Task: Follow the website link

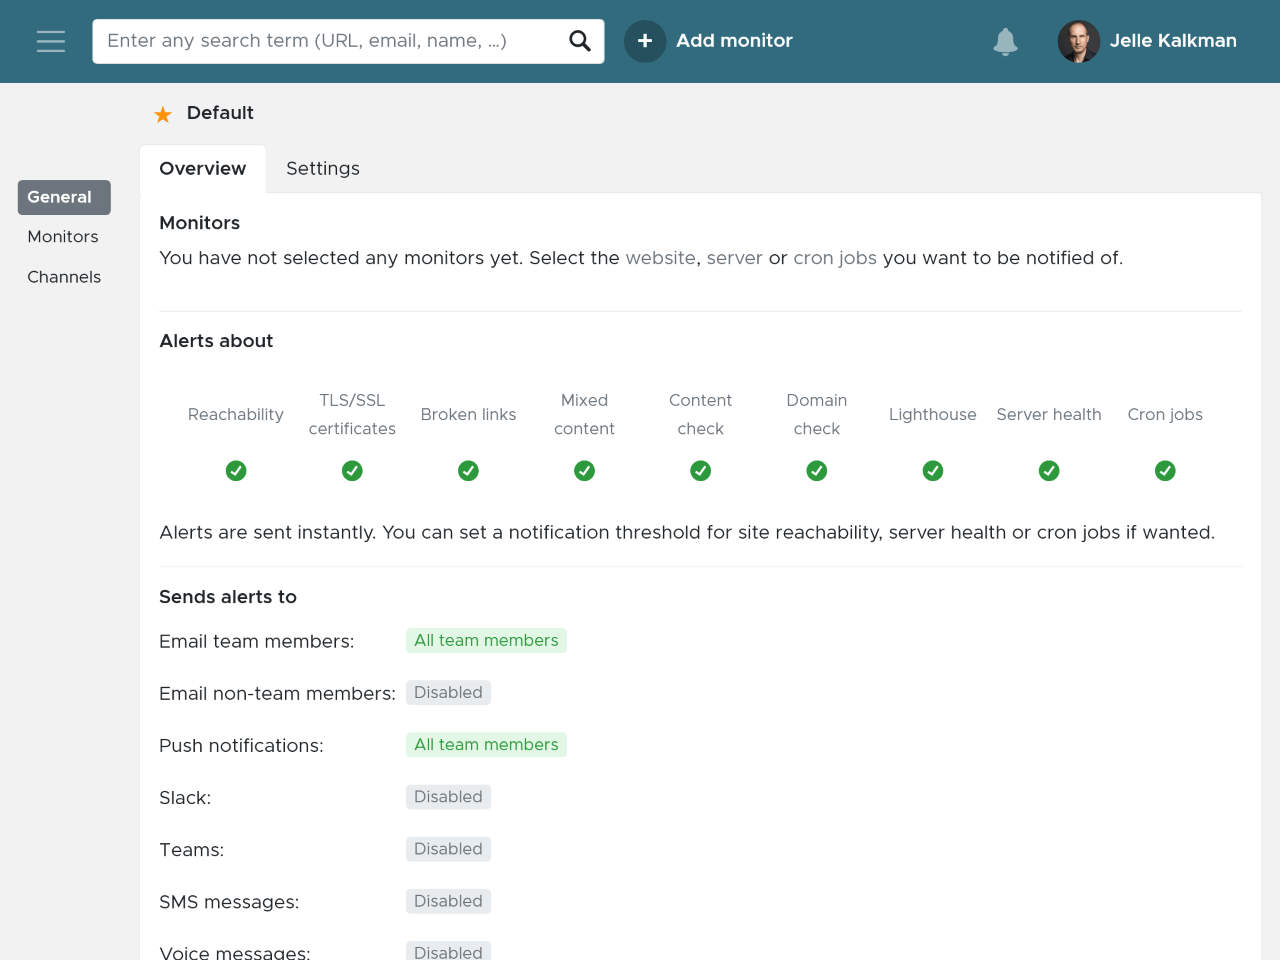Action: 660,258
